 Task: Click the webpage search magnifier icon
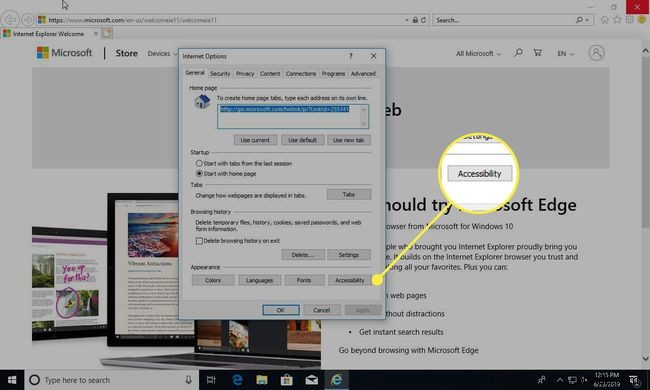518,53
